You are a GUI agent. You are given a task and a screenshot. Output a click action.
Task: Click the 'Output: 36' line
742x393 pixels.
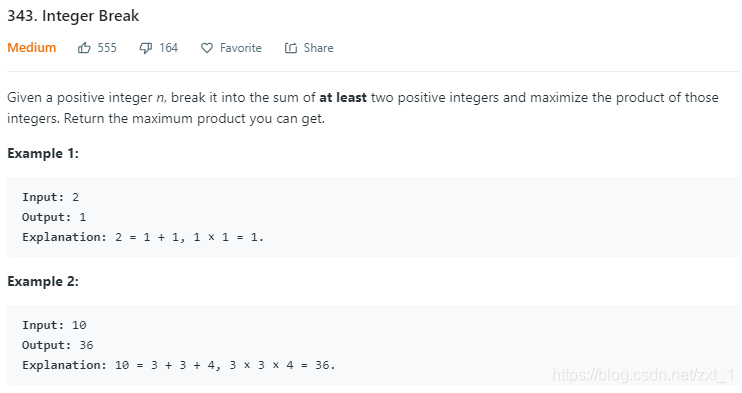click(x=58, y=345)
